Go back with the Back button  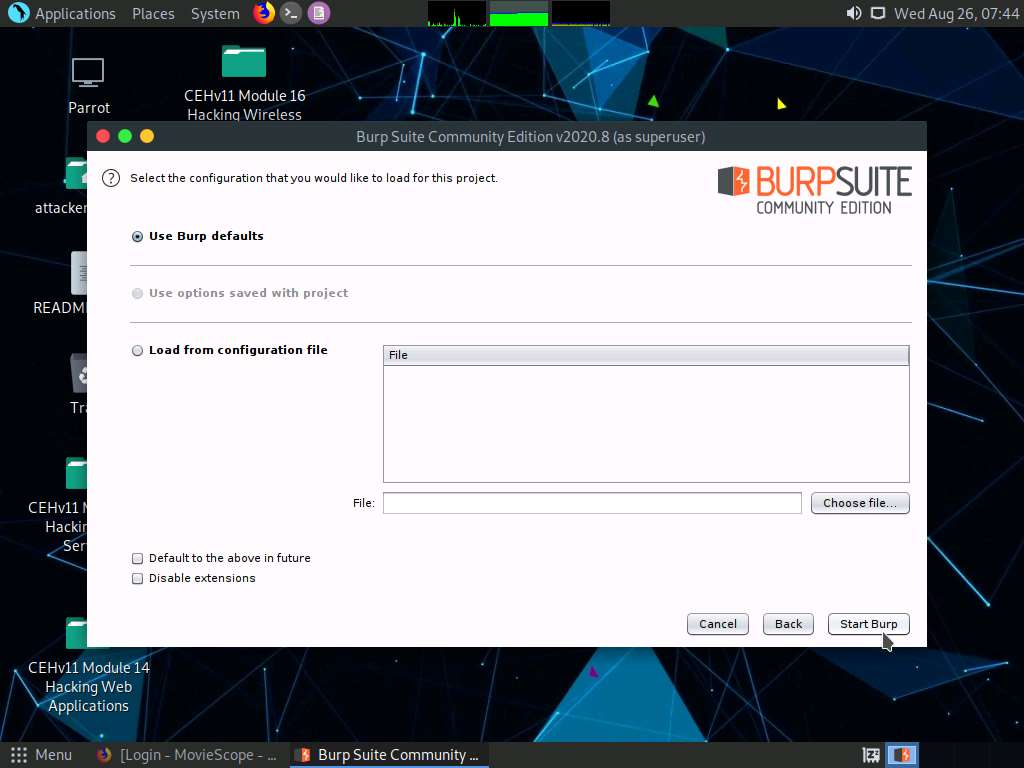[788, 623]
